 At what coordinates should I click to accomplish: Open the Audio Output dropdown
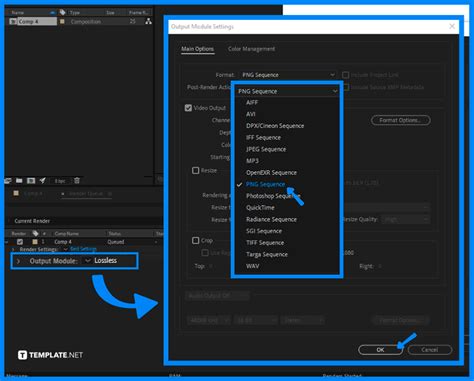click(217, 296)
